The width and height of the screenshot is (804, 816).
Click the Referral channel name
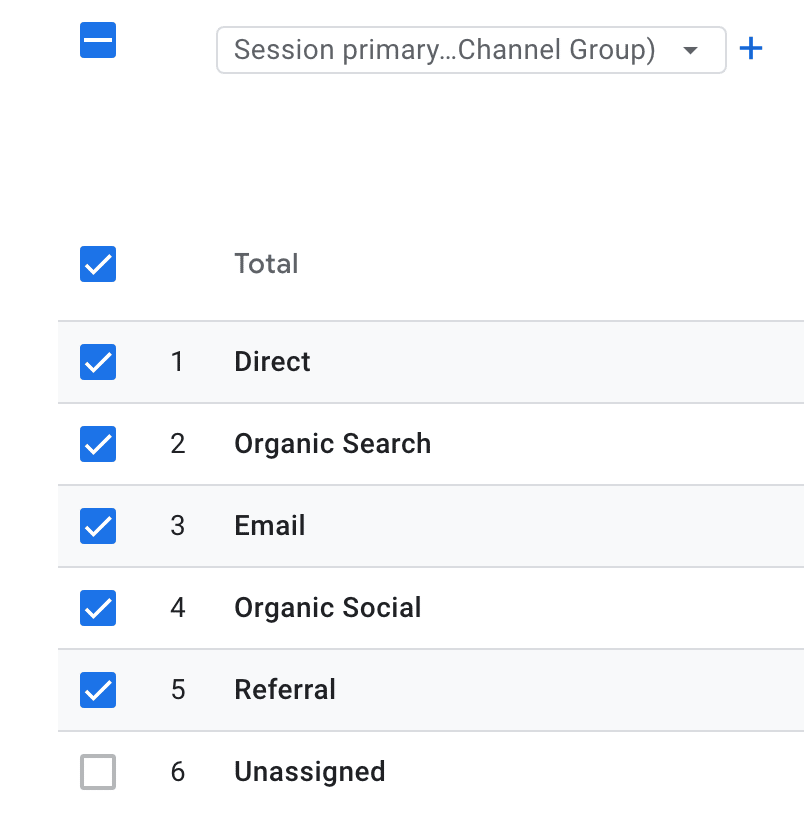[285, 690]
